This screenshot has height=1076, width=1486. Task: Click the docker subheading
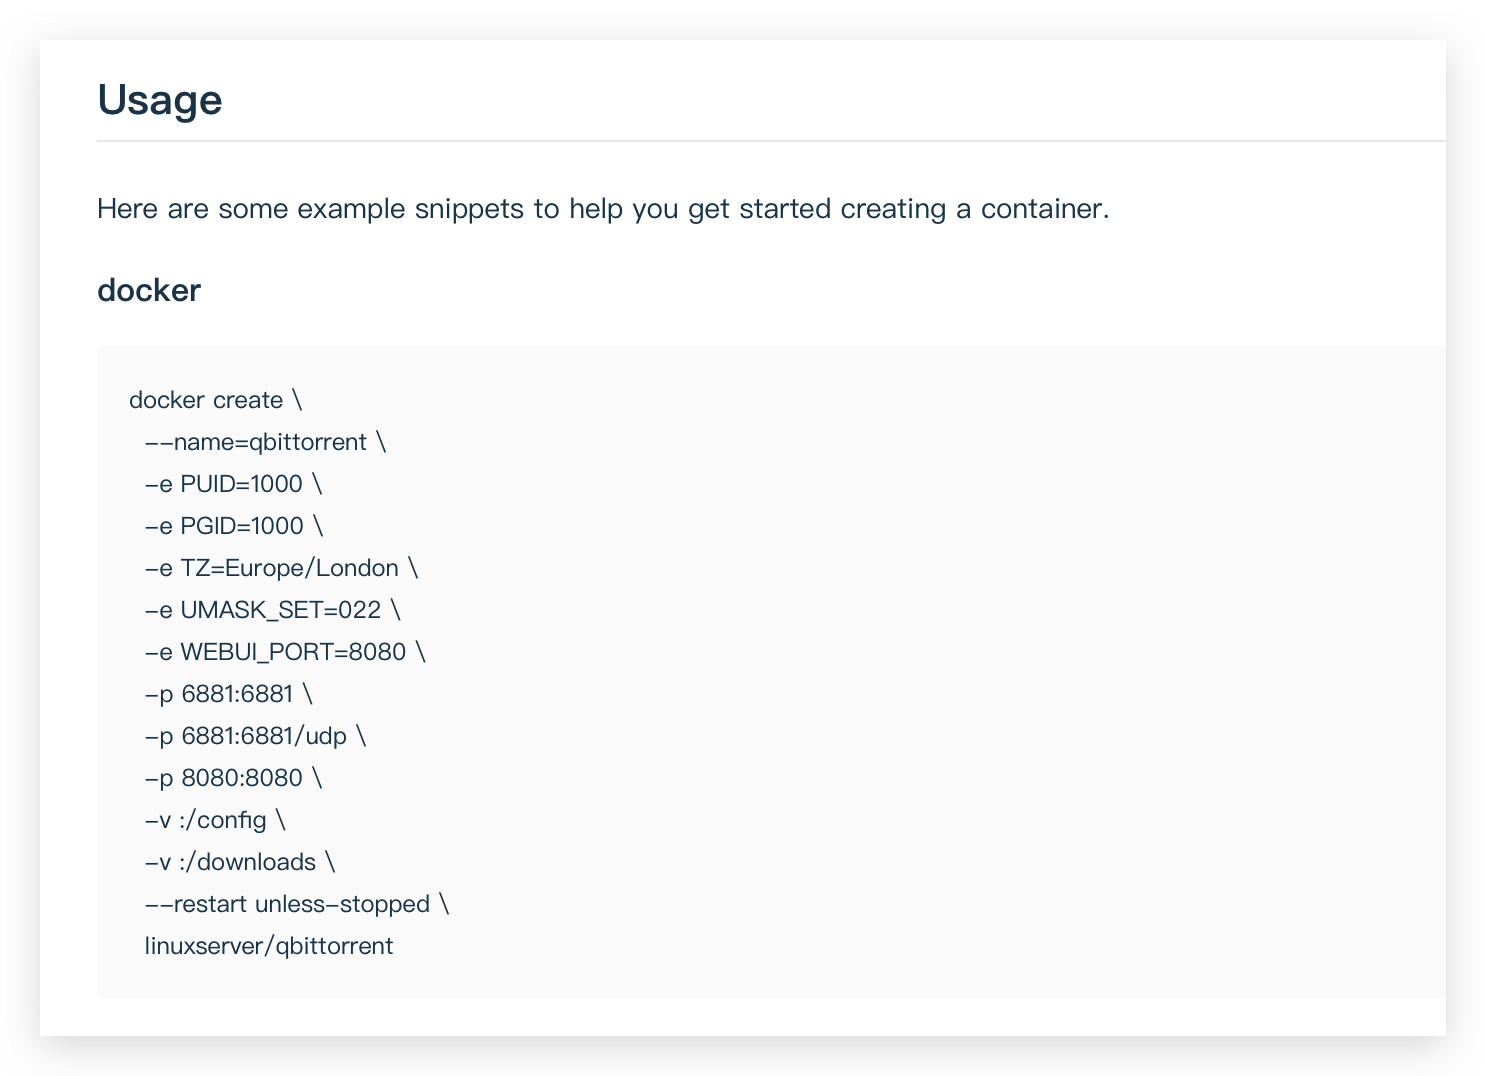click(x=149, y=290)
